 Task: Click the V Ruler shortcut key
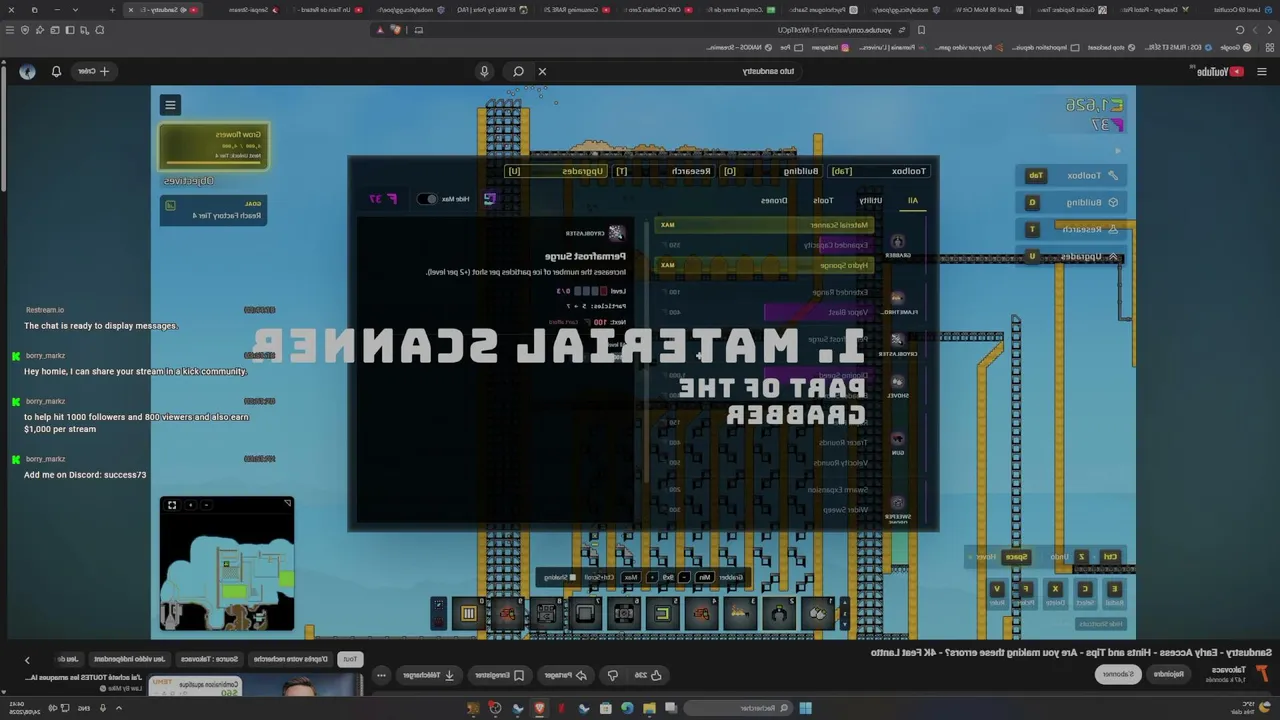(996, 589)
